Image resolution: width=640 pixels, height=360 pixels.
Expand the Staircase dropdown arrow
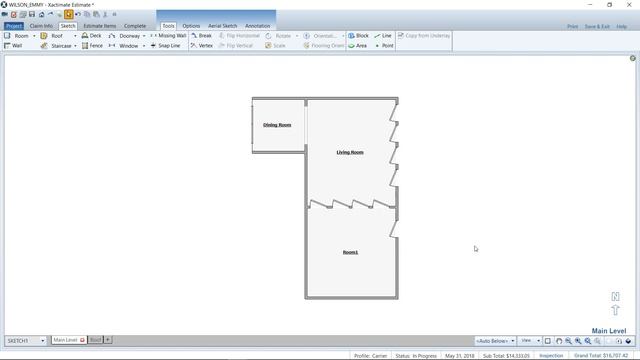(x=75, y=46)
